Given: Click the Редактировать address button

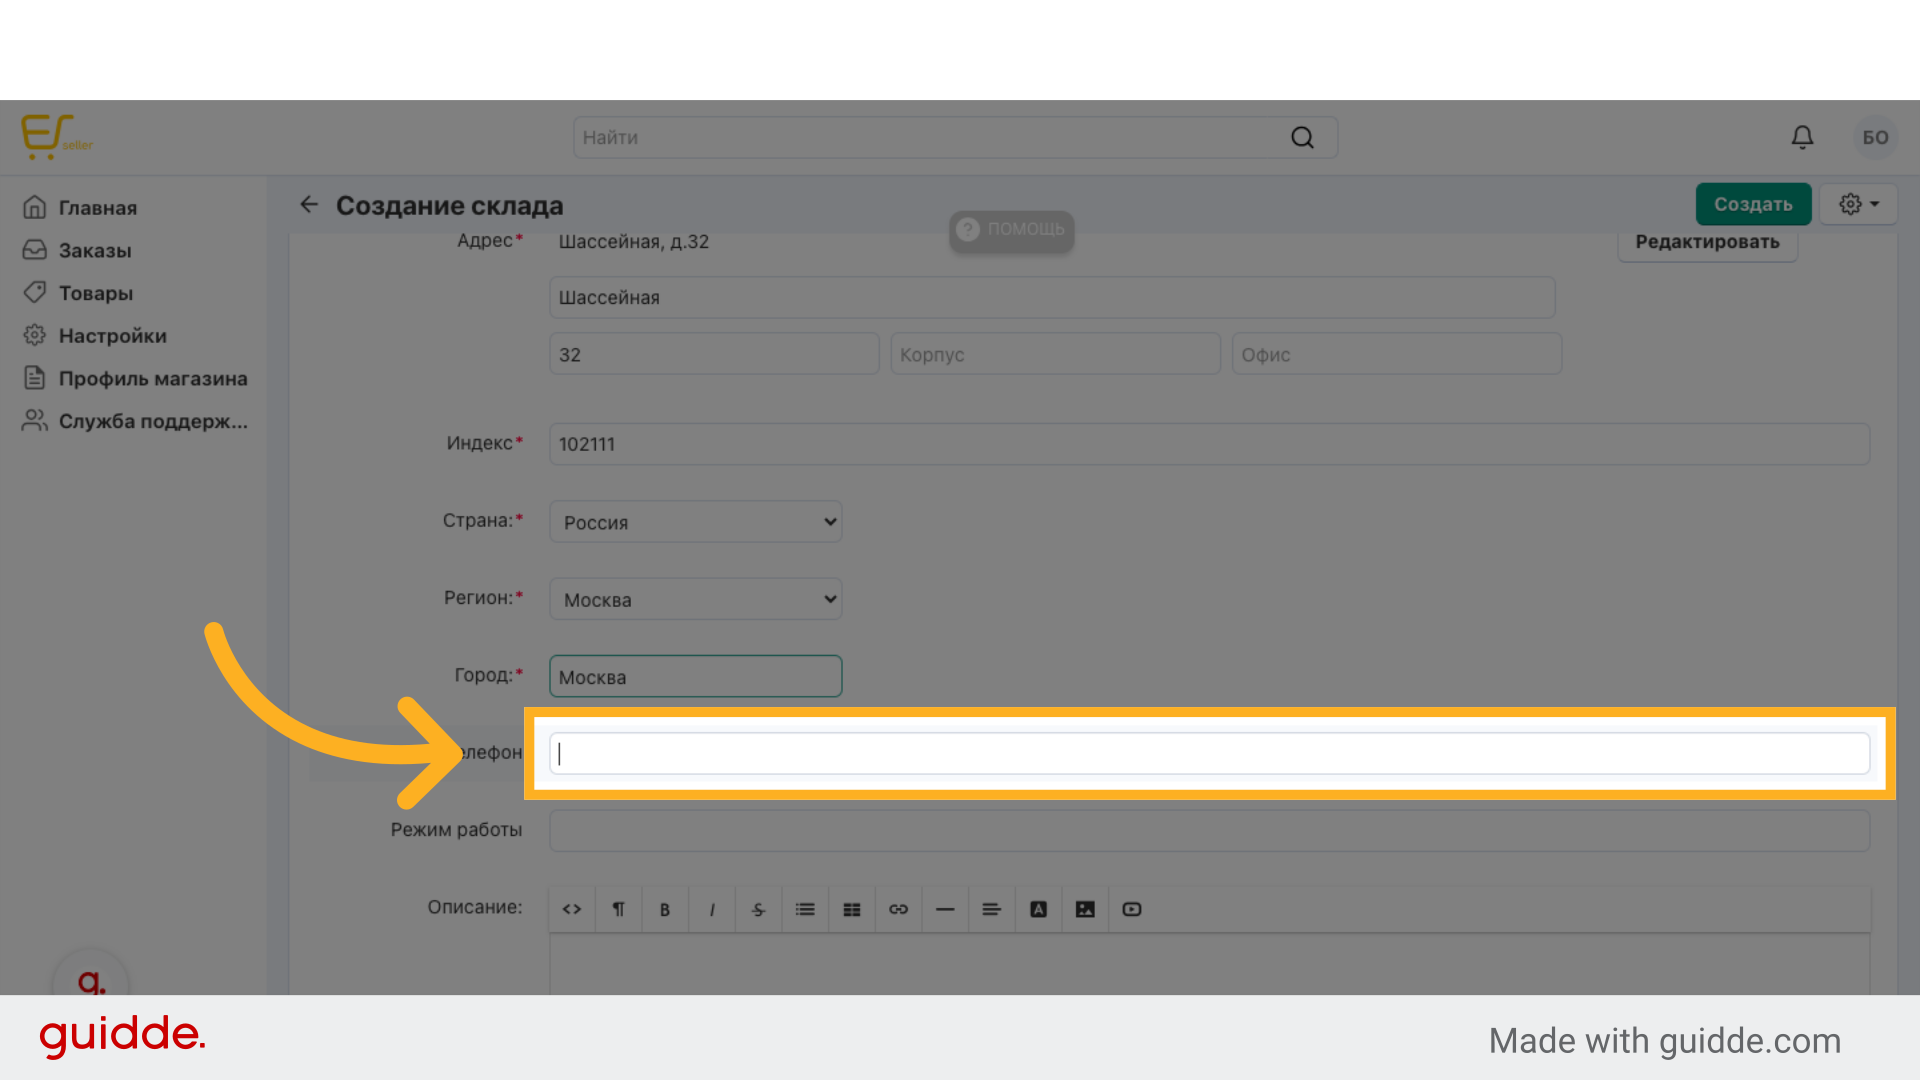Looking at the screenshot, I should (1707, 242).
